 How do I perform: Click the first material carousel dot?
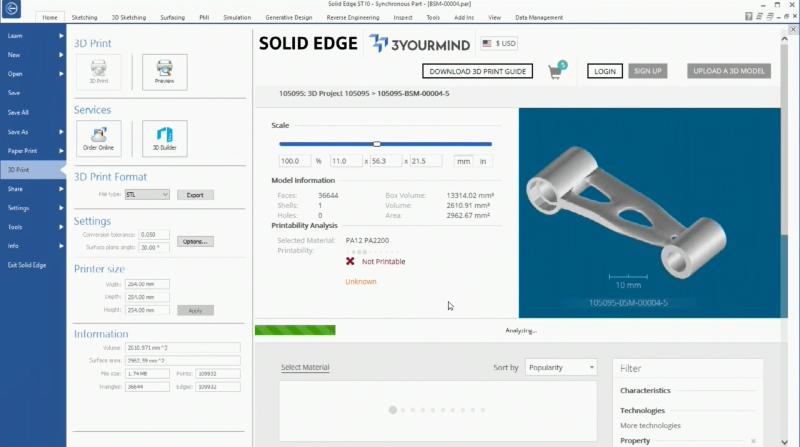pos(392,410)
